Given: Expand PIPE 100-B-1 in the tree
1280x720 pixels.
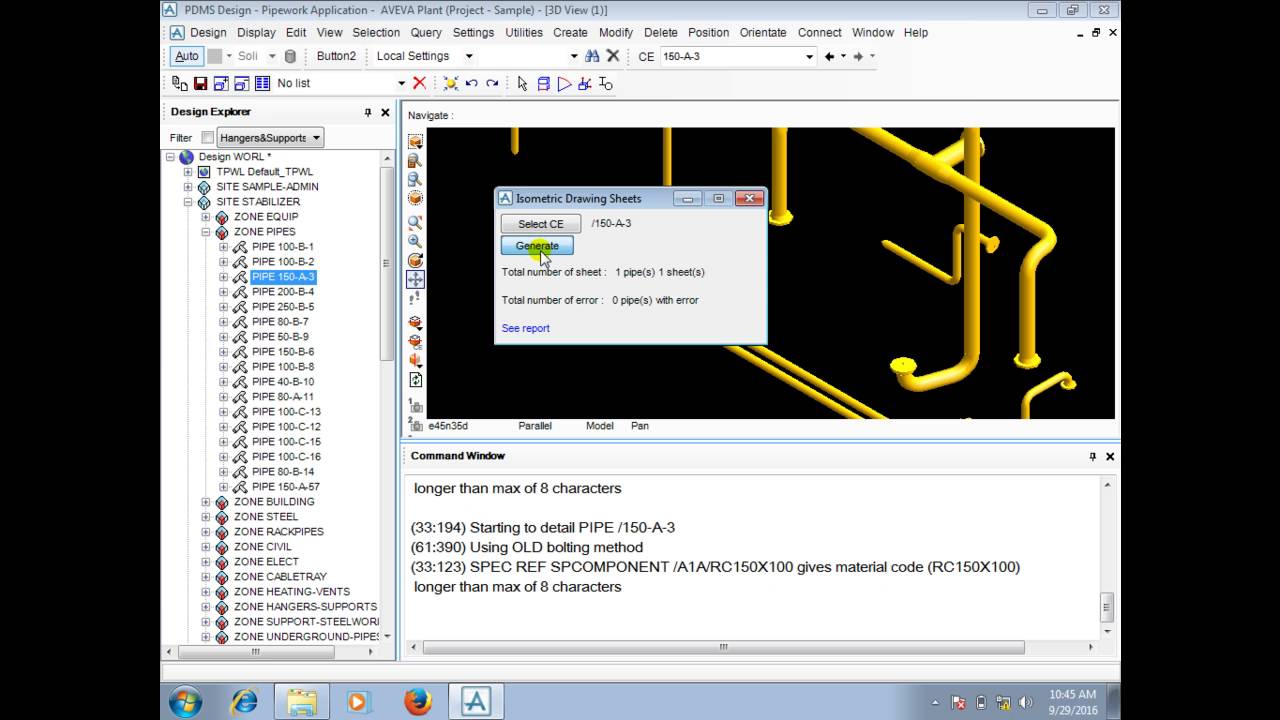Looking at the screenshot, I should [224, 247].
